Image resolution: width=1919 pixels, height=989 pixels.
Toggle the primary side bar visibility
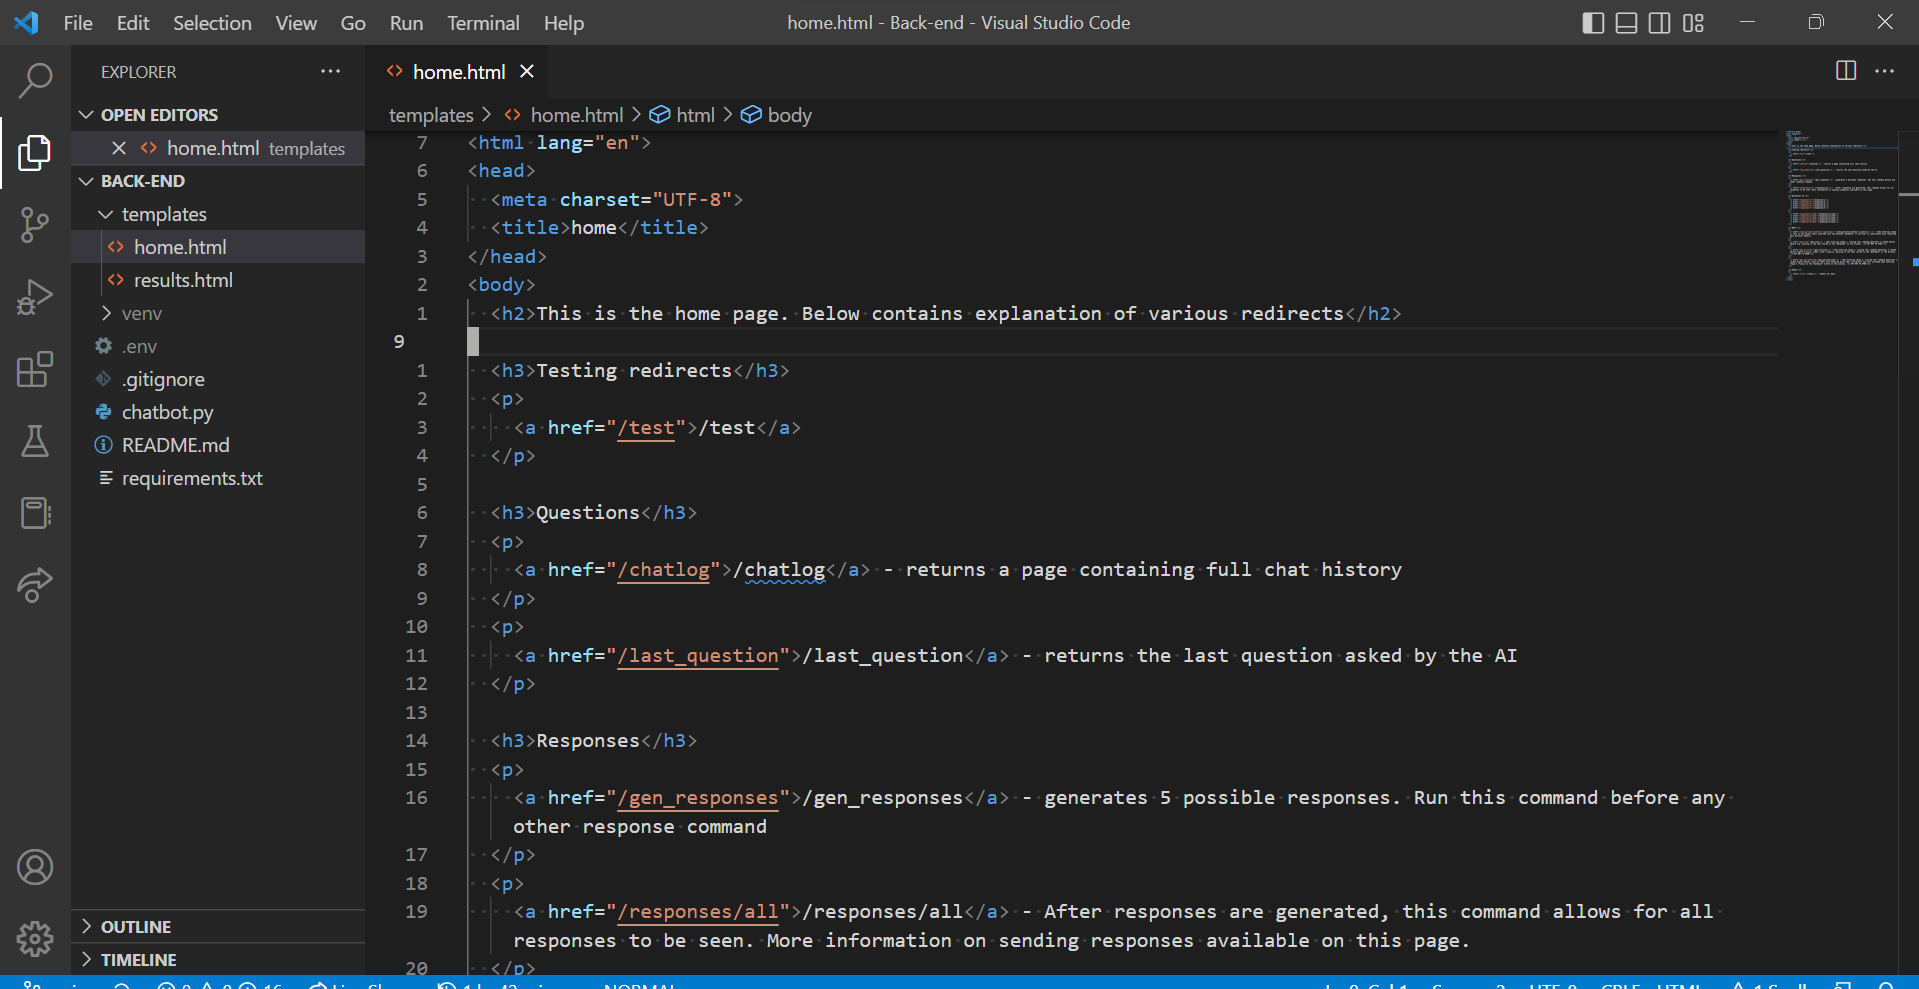point(1593,23)
